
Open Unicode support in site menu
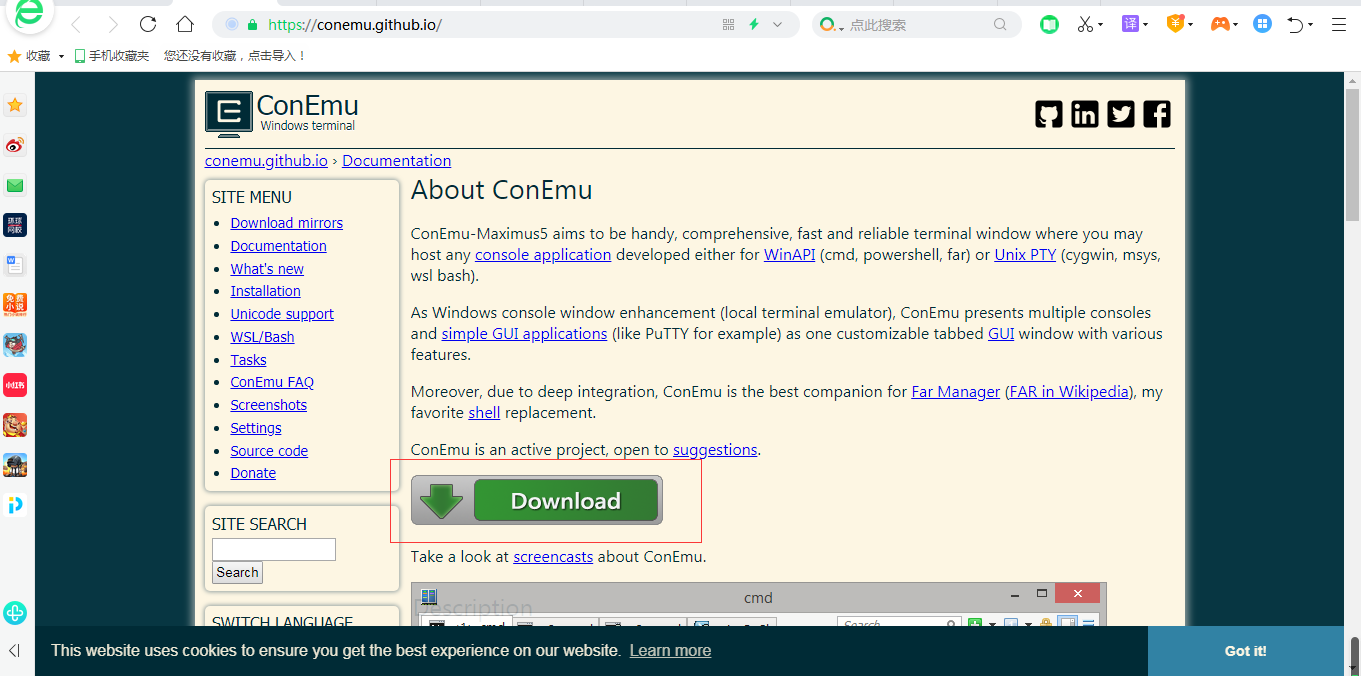click(x=282, y=314)
